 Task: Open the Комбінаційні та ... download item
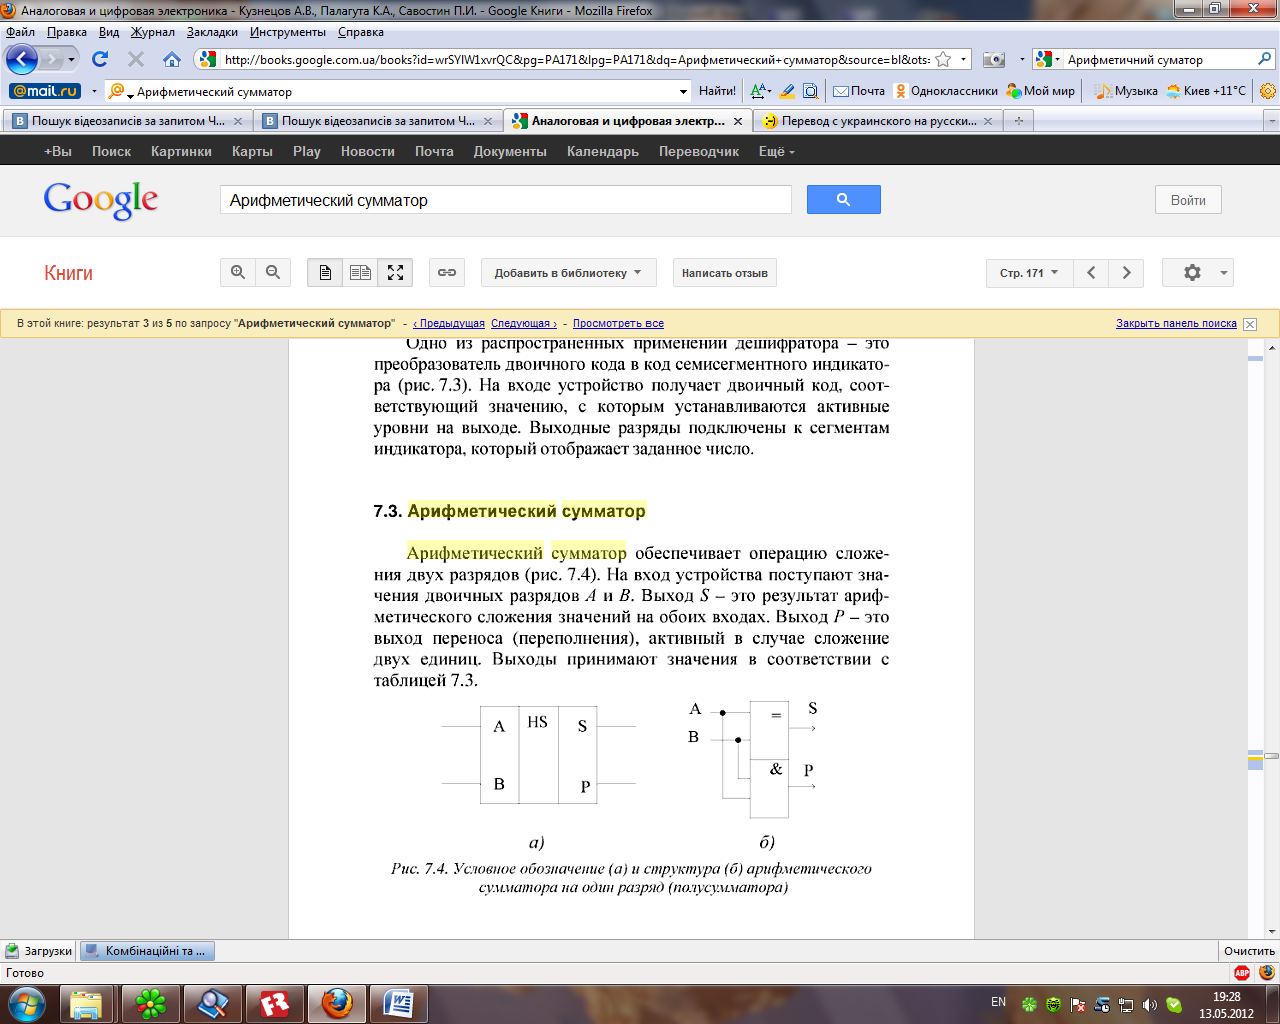coord(147,951)
